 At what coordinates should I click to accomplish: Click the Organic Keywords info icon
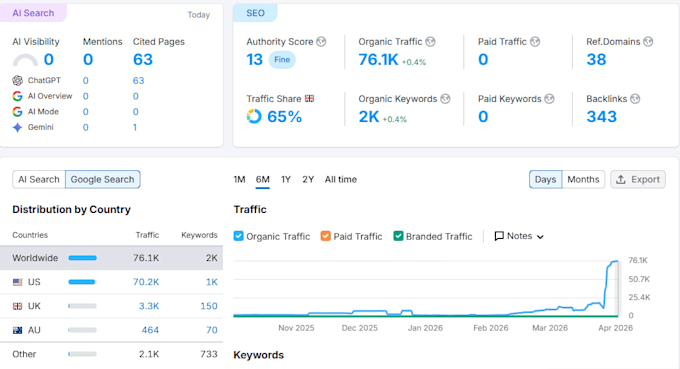click(x=445, y=99)
